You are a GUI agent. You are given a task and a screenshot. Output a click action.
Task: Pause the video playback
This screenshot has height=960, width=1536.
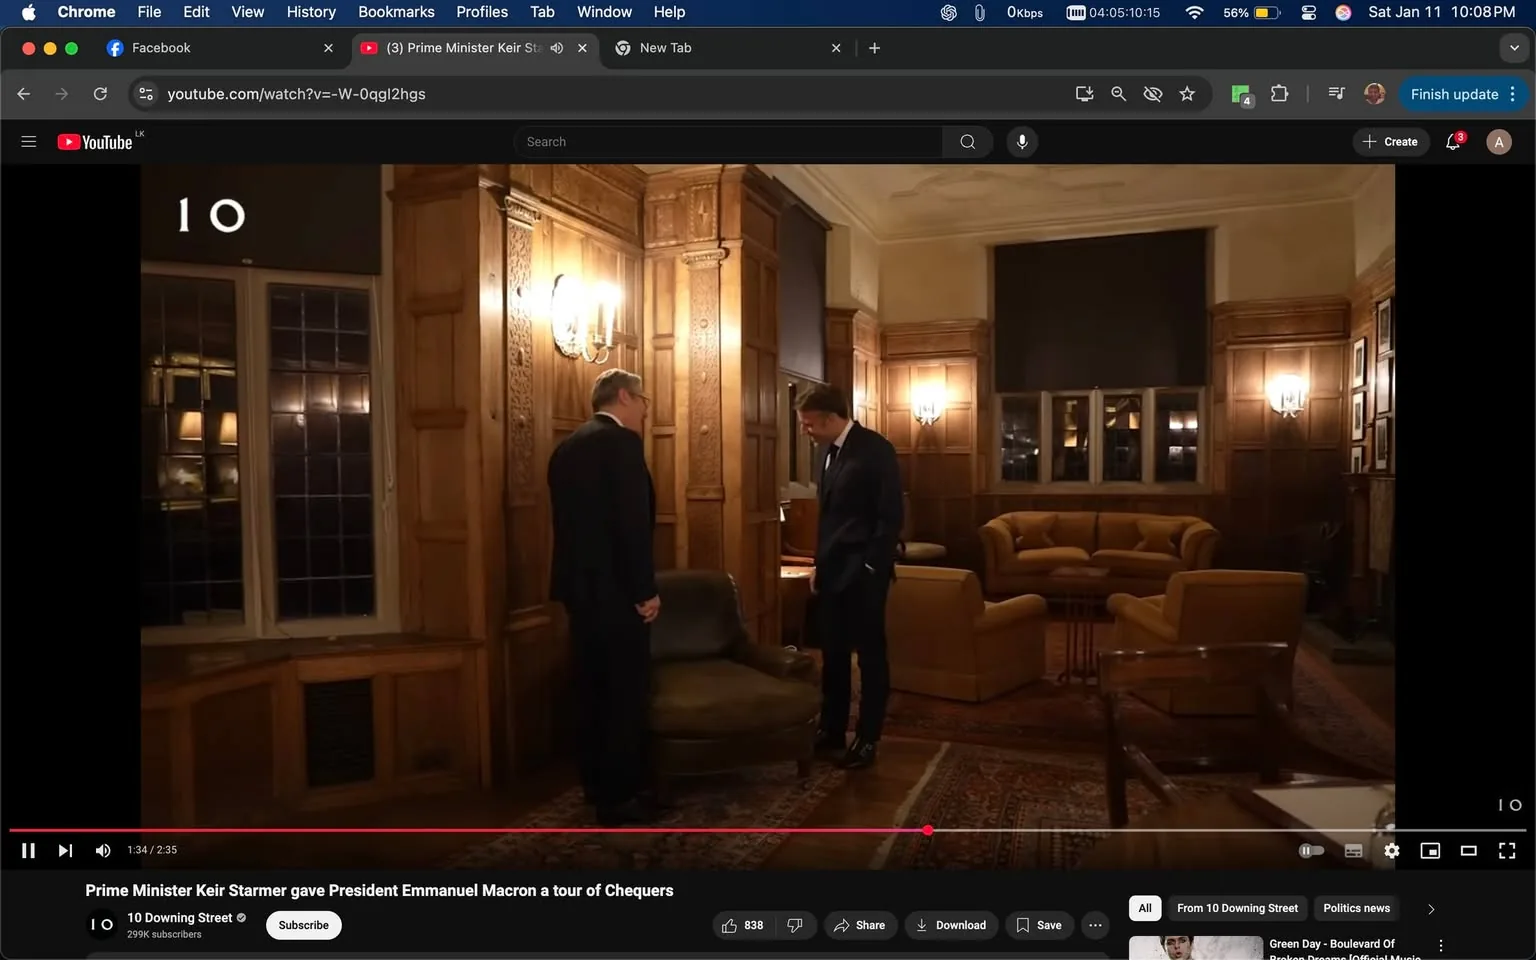click(28, 850)
